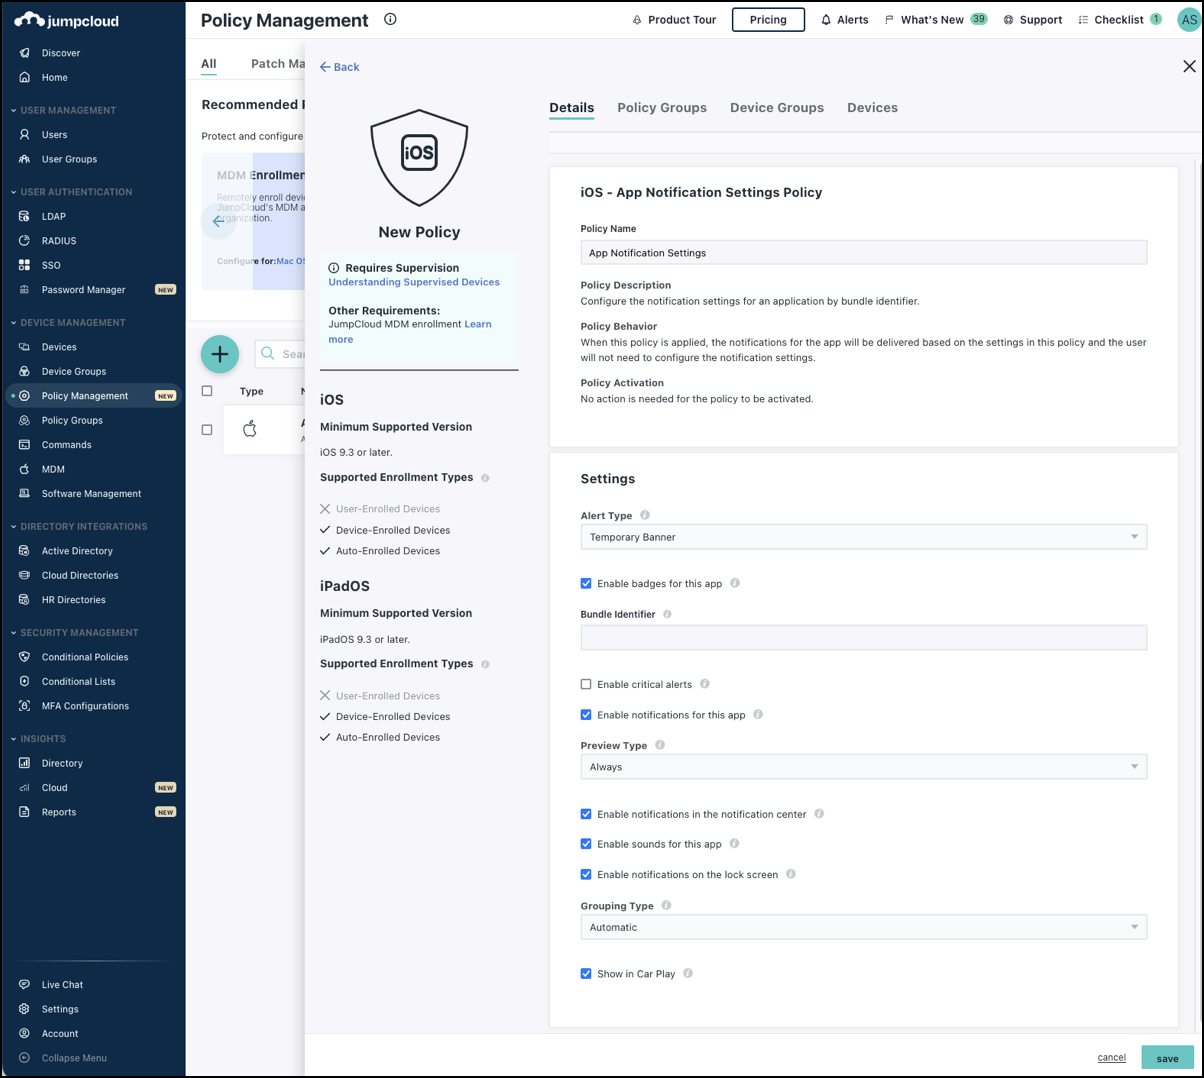Screen dimensions: 1204x1078
Task: Click the info icon next to Alert Type
Action: tap(645, 515)
